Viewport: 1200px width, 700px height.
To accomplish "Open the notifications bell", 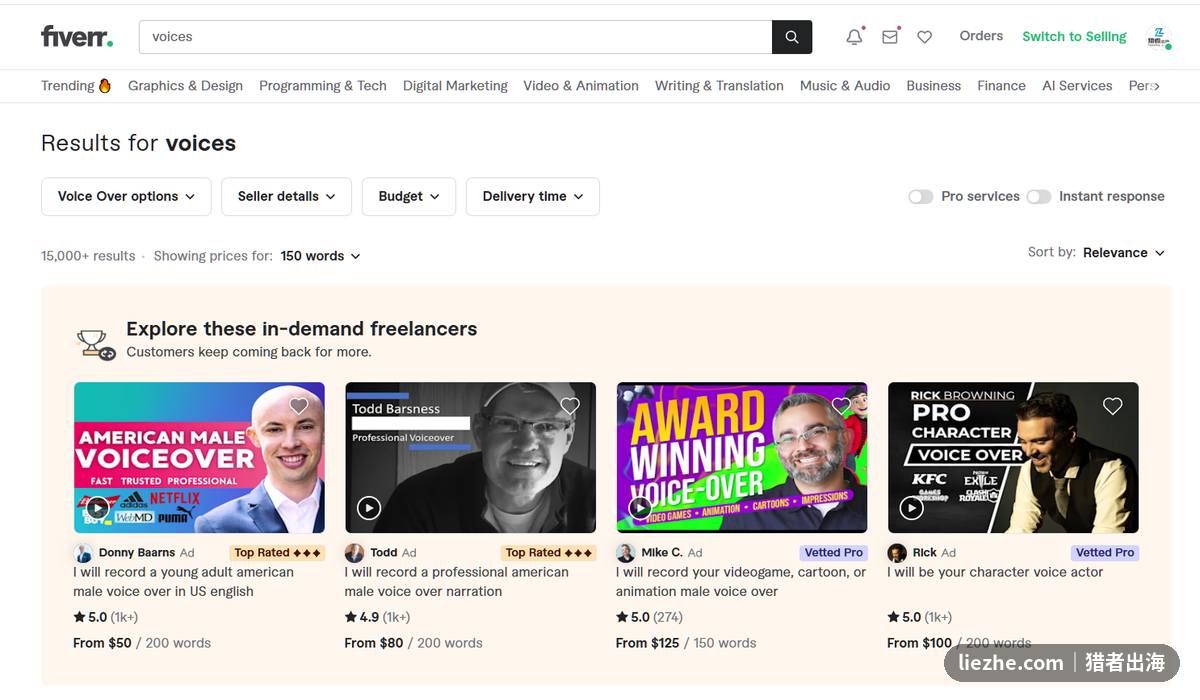I will point(854,37).
